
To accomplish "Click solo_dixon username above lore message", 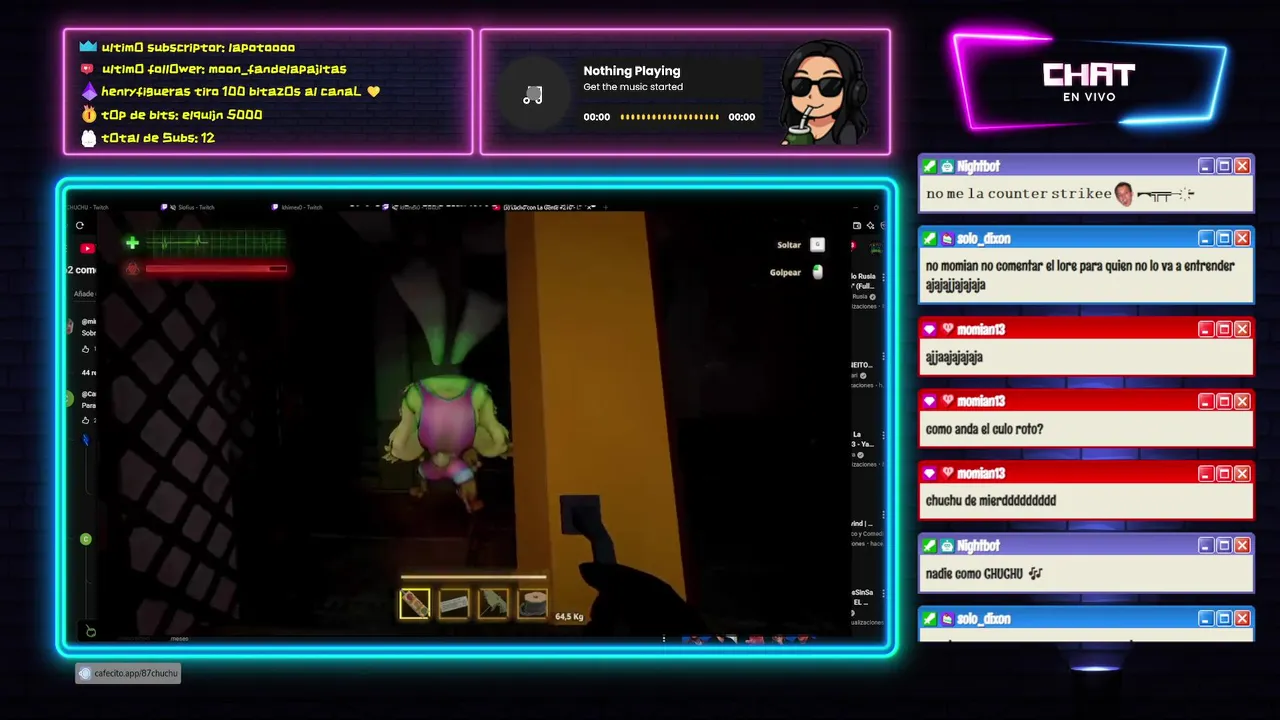I will click(x=983, y=238).
